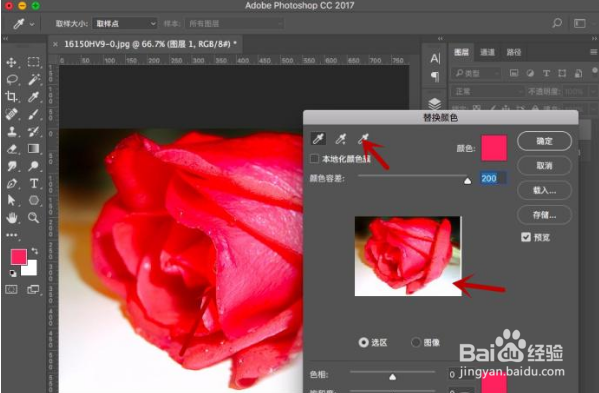Screen dimensions: 599x393
Task: Select the Horizontal Type tool
Action: click(x=34, y=183)
